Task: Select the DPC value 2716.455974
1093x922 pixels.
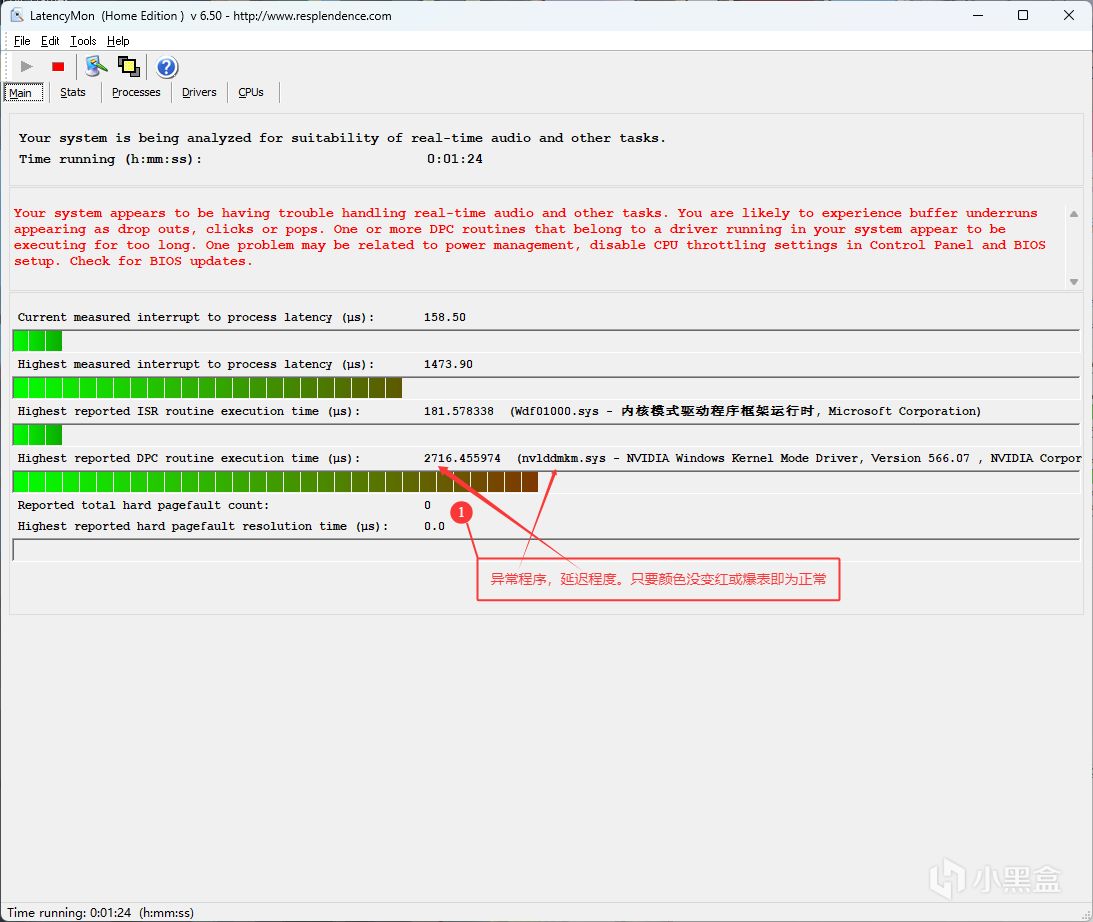Action: [462, 458]
